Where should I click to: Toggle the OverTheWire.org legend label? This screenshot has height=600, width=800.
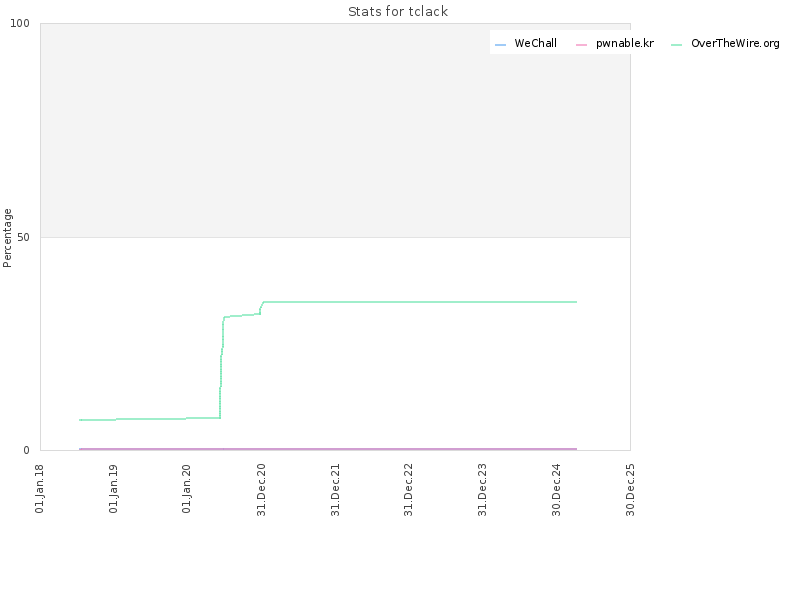[735, 43]
